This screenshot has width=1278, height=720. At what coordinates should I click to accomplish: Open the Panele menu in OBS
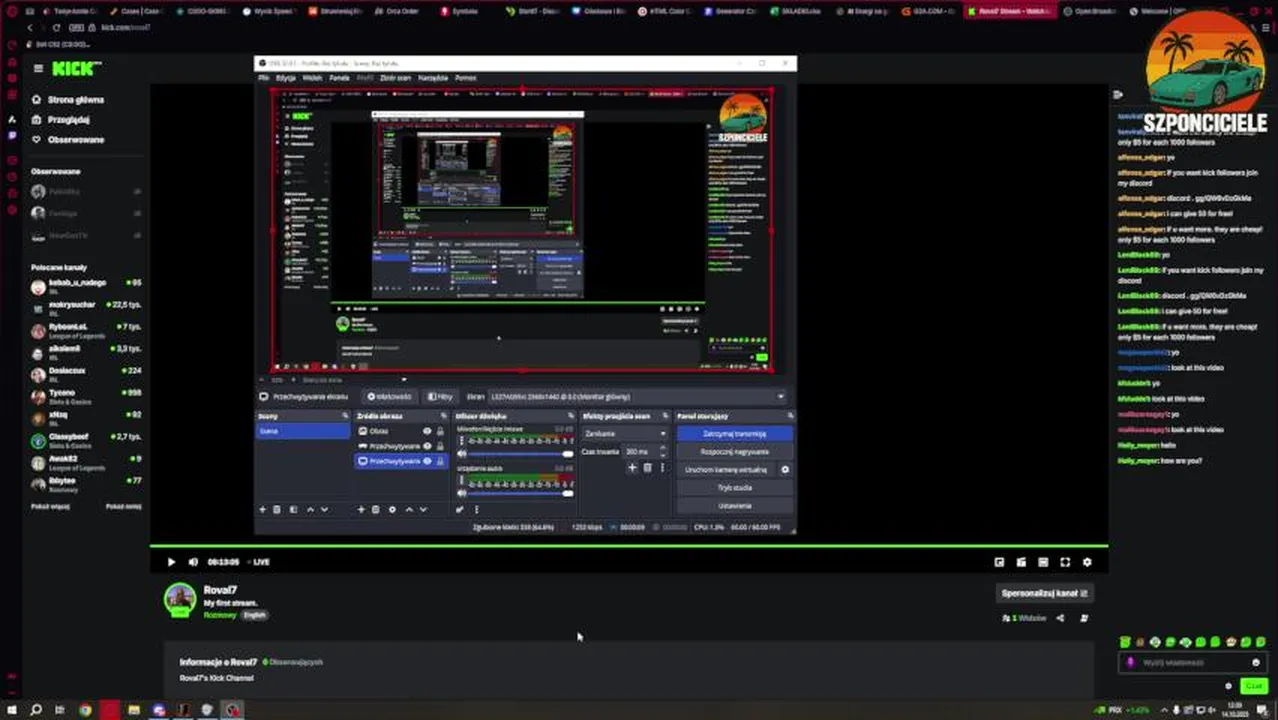coord(339,78)
